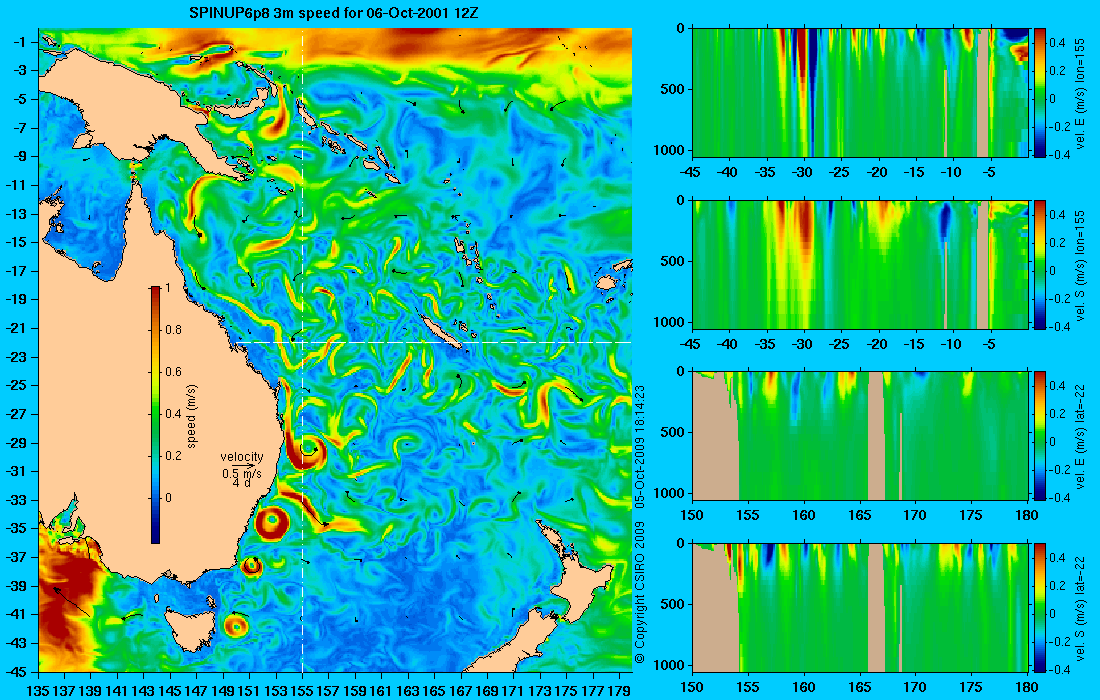Click the 'vel. S (m/s) lon=155' axis label
The width and height of the screenshot is (1100, 700).
click(1080, 266)
